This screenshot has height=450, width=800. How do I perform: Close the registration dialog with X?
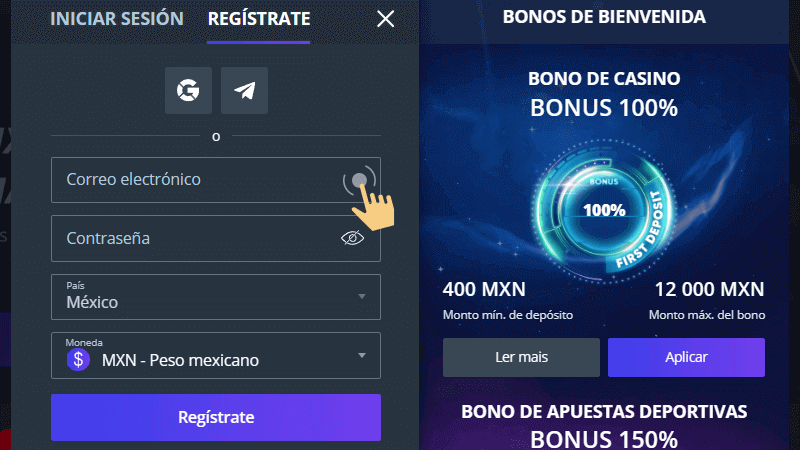(x=386, y=19)
